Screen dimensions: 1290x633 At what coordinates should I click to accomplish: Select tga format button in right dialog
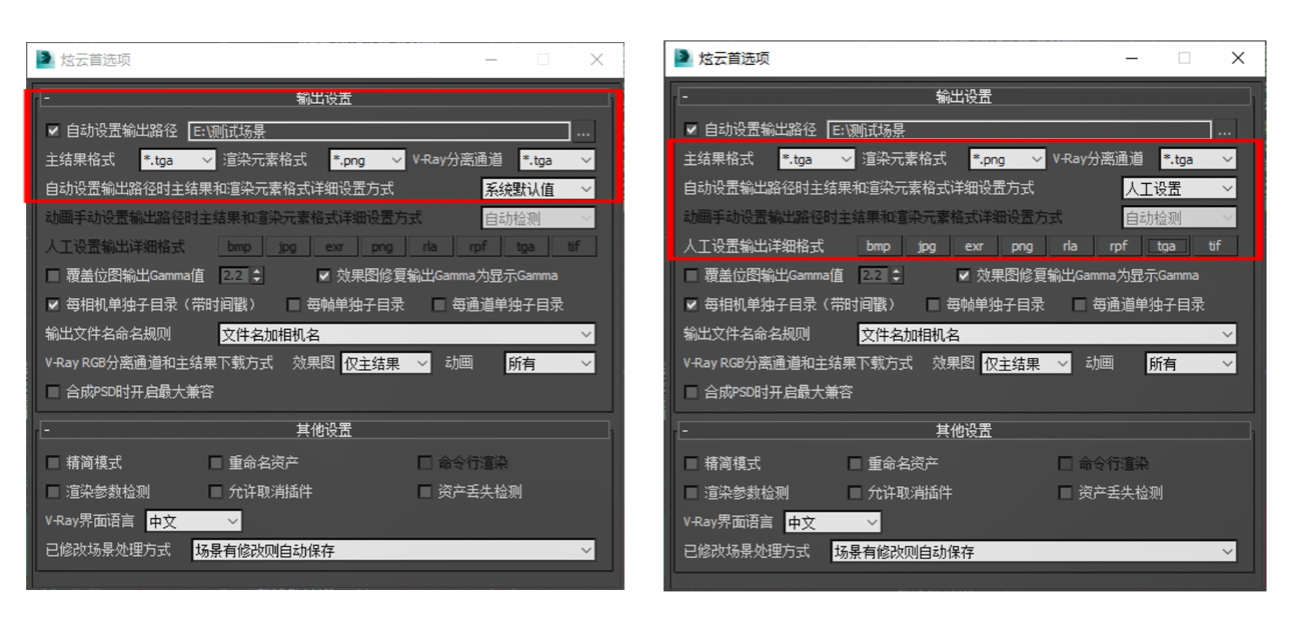[1166, 246]
